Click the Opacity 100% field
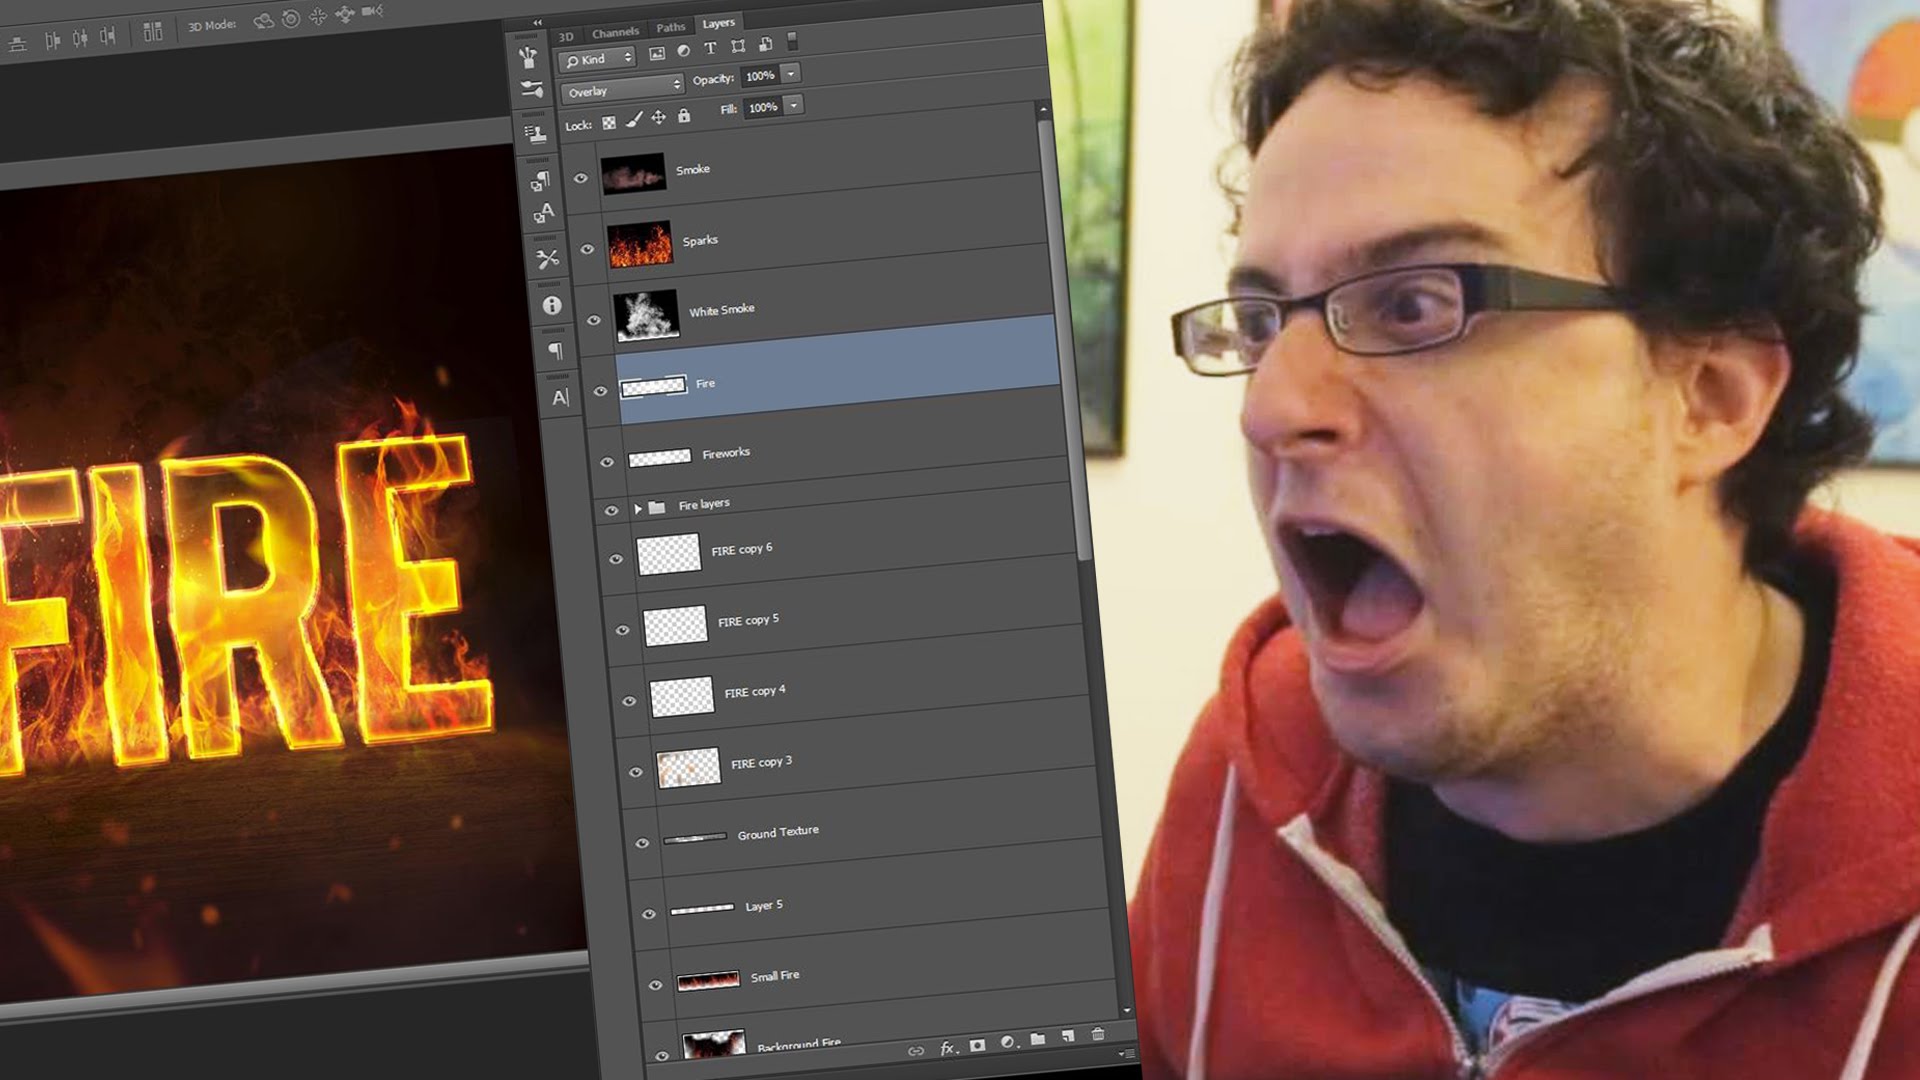 (760, 76)
